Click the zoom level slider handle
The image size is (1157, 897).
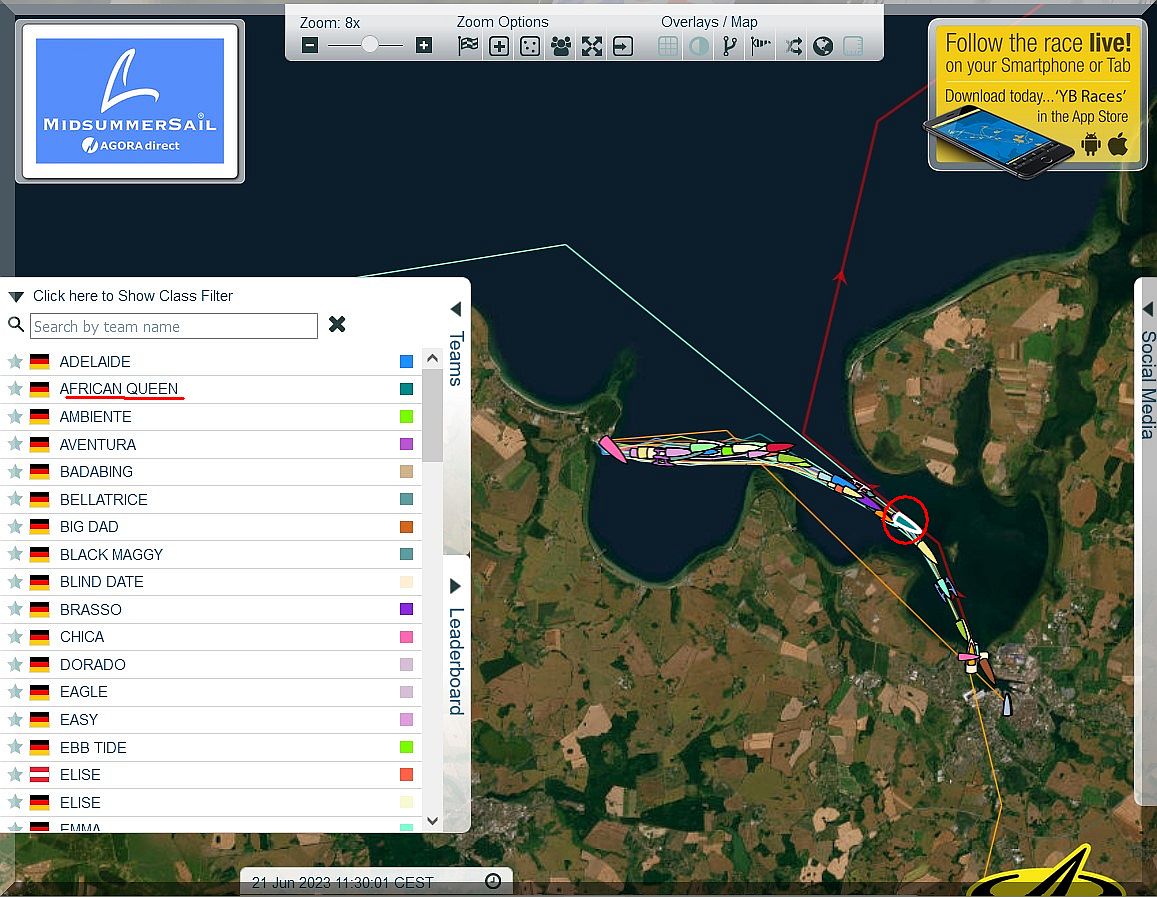(x=370, y=45)
